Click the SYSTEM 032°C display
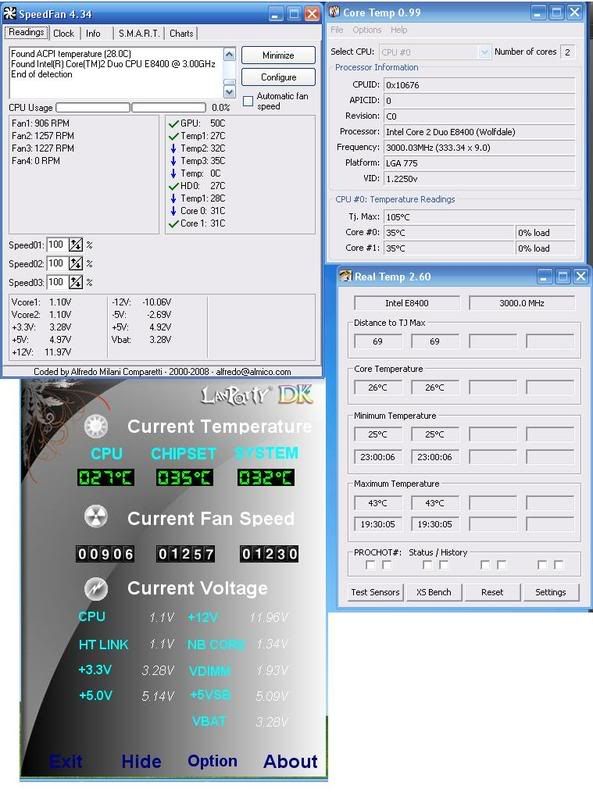Viewport: 593px width, 800px height. click(x=266, y=478)
